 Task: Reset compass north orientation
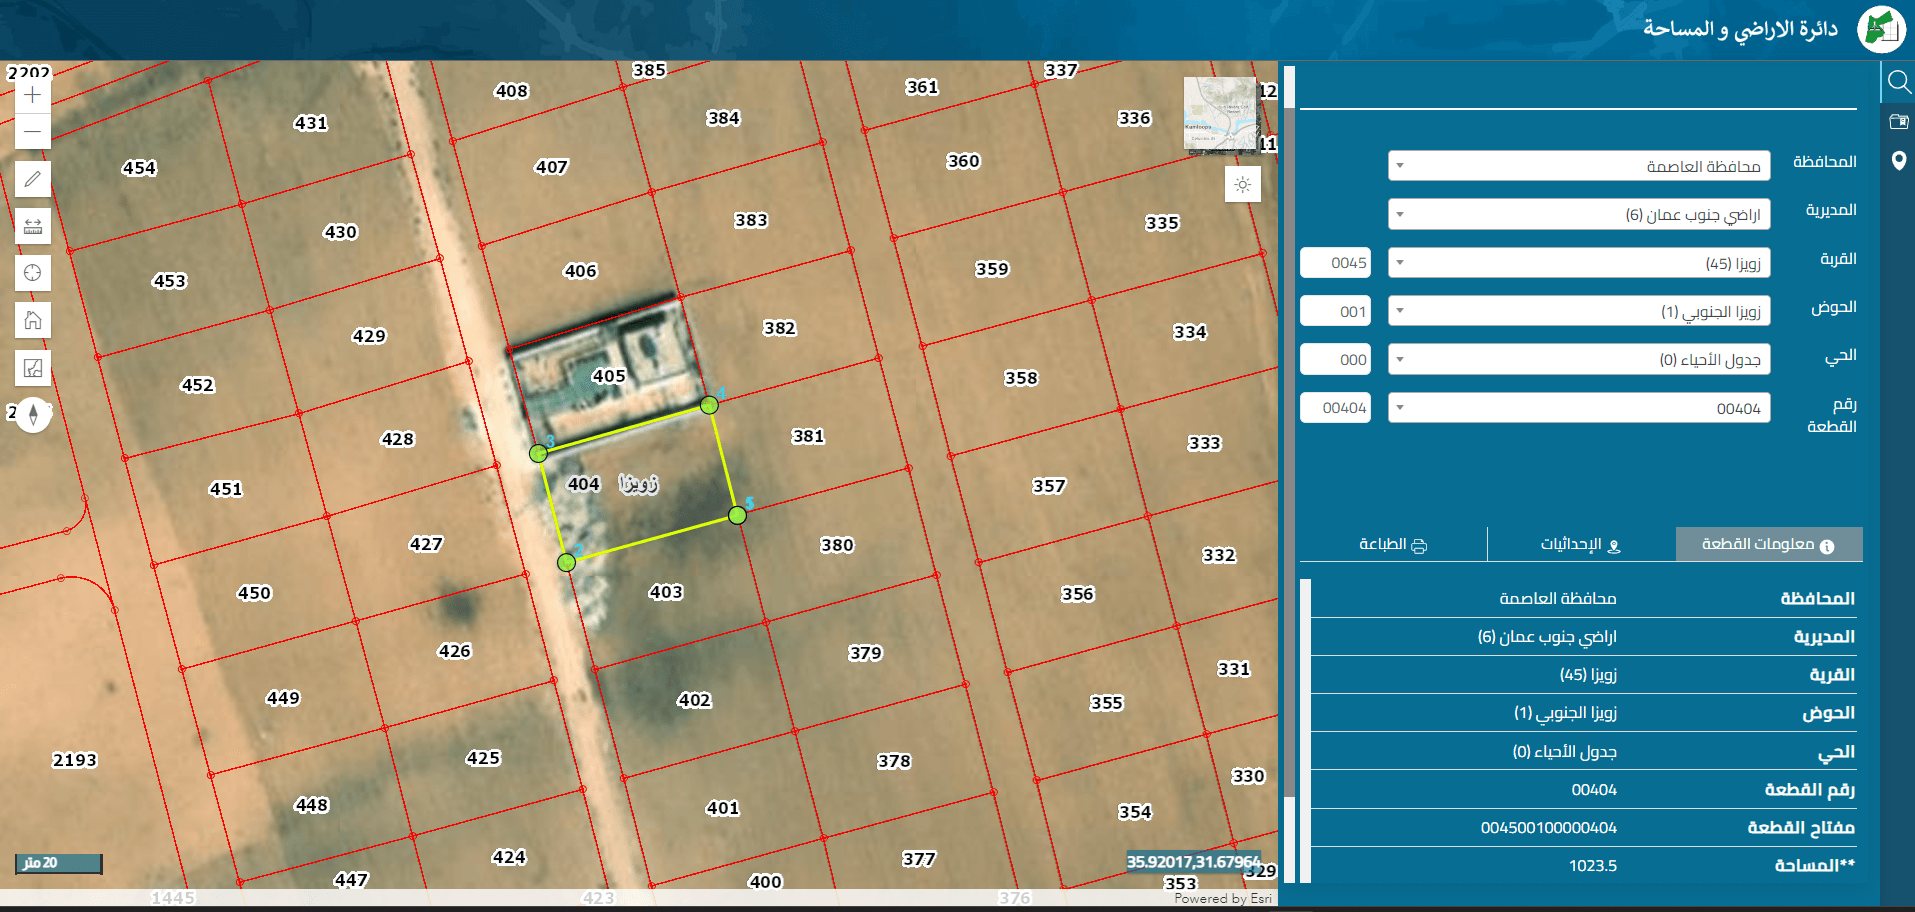[33, 414]
